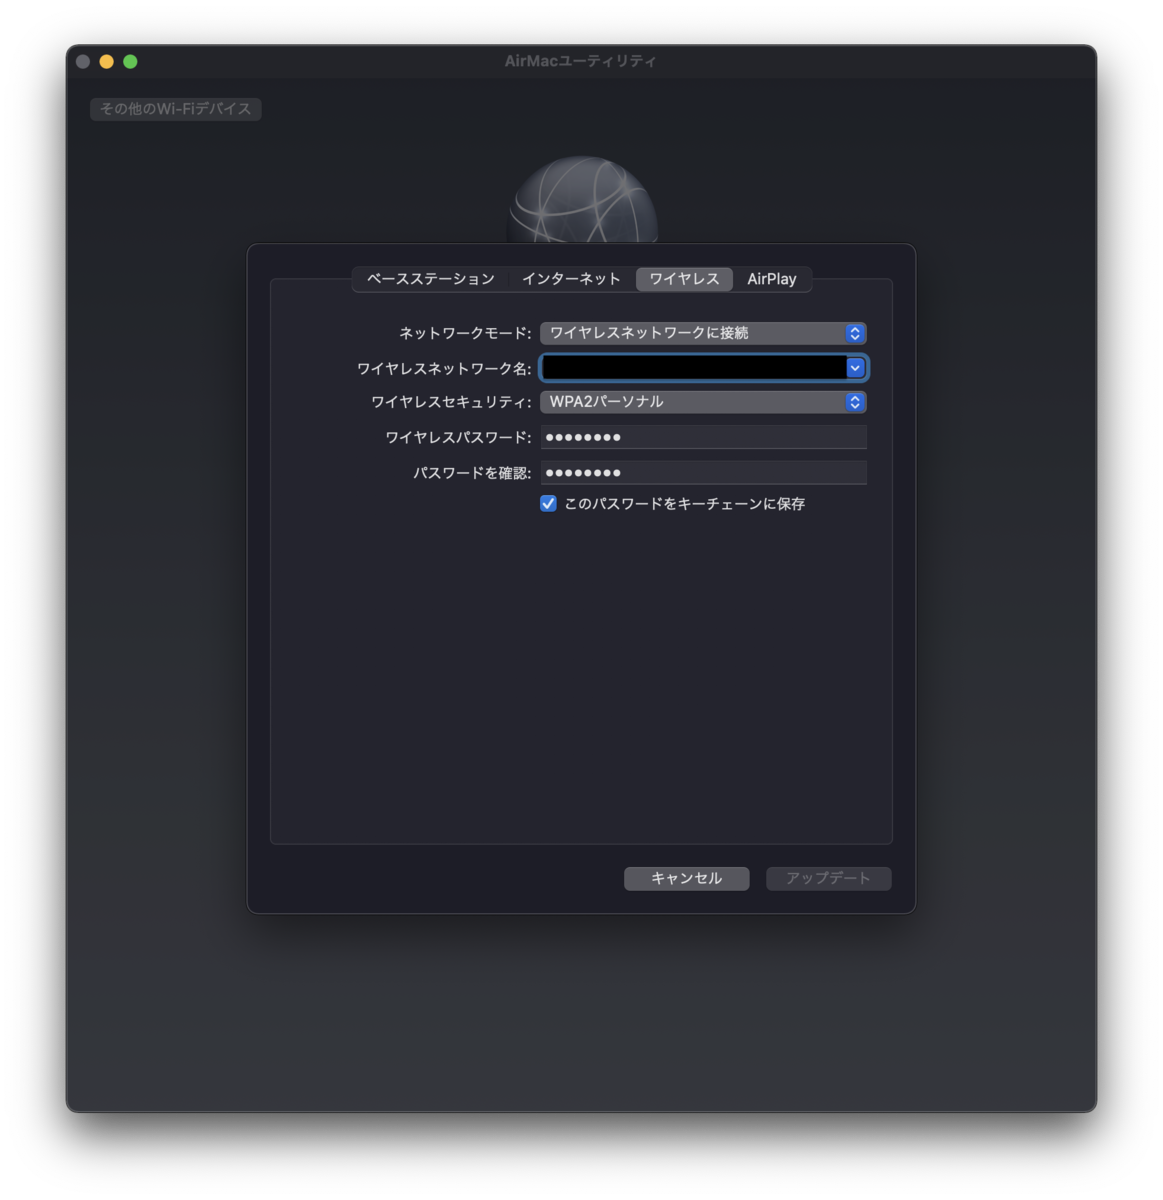Click the アップデート button

click(x=828, y=878)
